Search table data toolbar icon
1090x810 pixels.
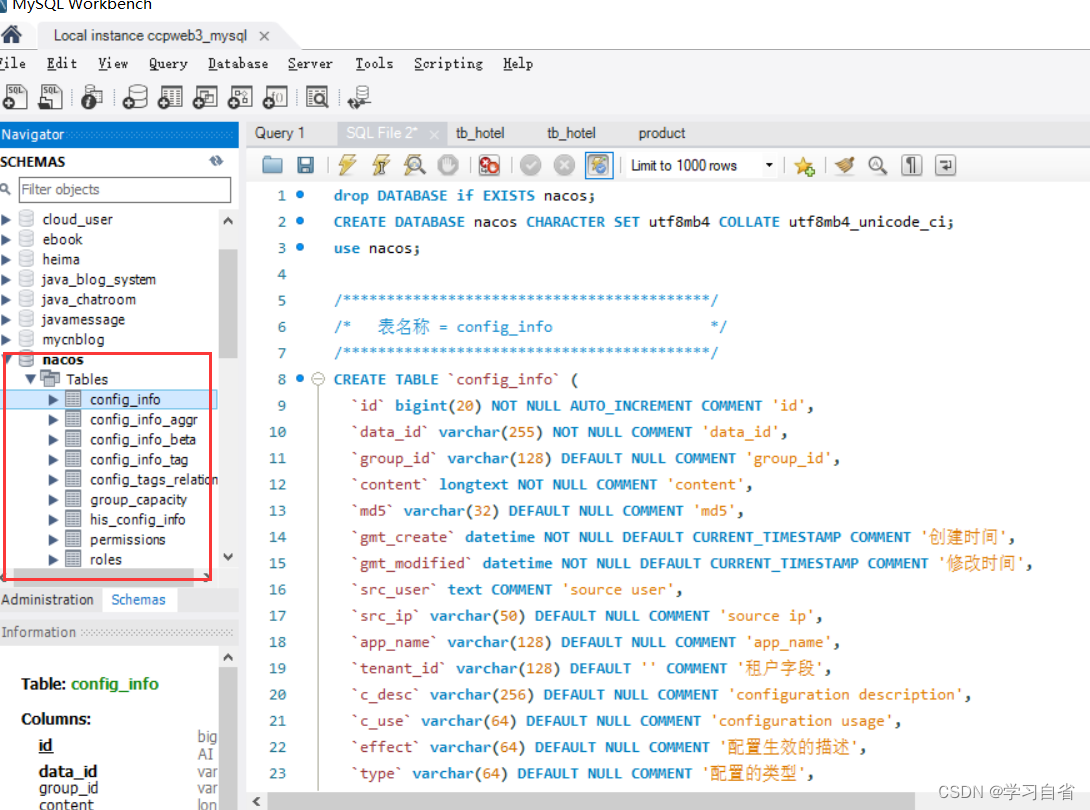tap(317, 97)
